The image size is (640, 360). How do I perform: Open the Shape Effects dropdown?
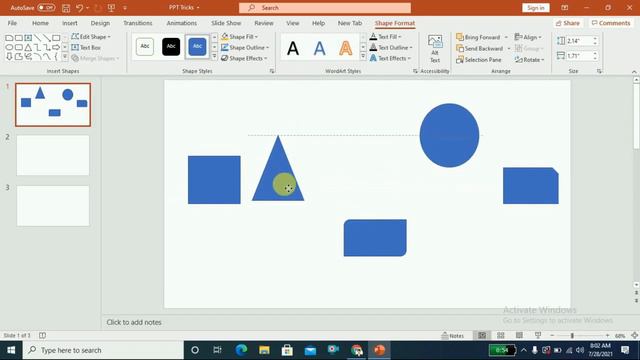244,58
